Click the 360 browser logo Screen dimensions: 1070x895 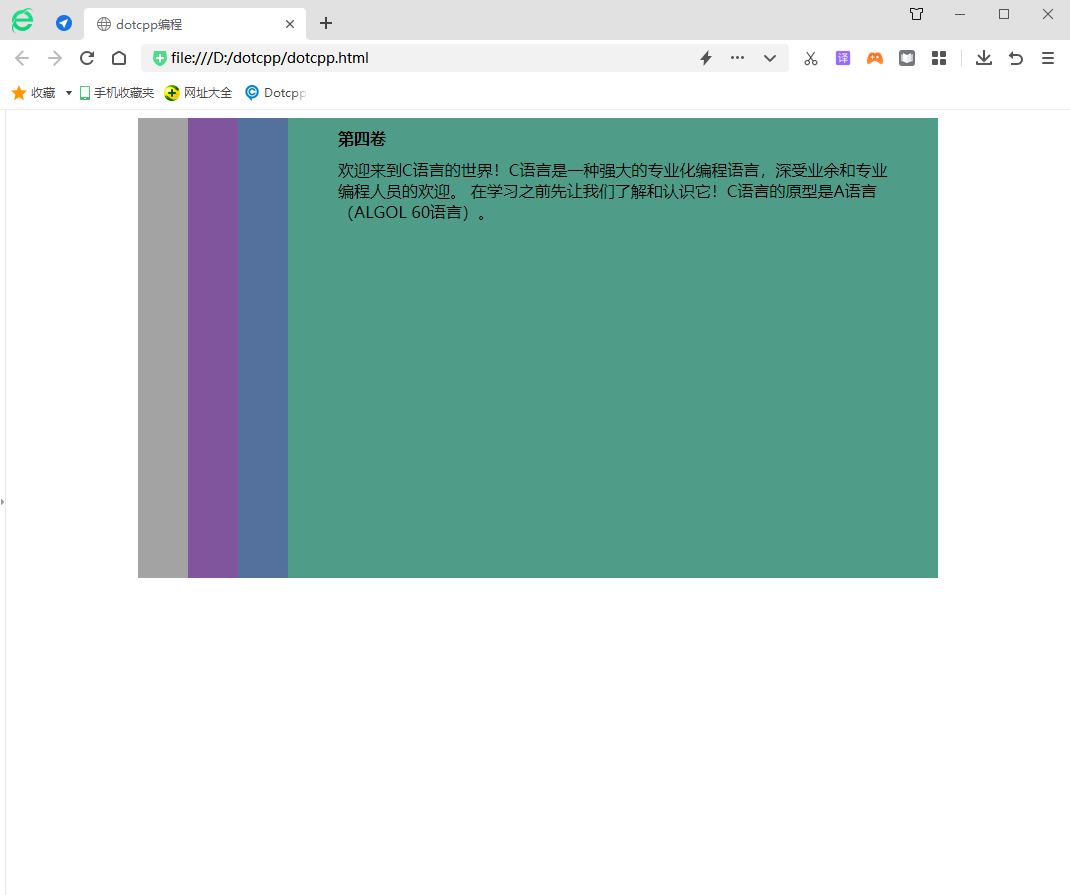pos(22,20)
